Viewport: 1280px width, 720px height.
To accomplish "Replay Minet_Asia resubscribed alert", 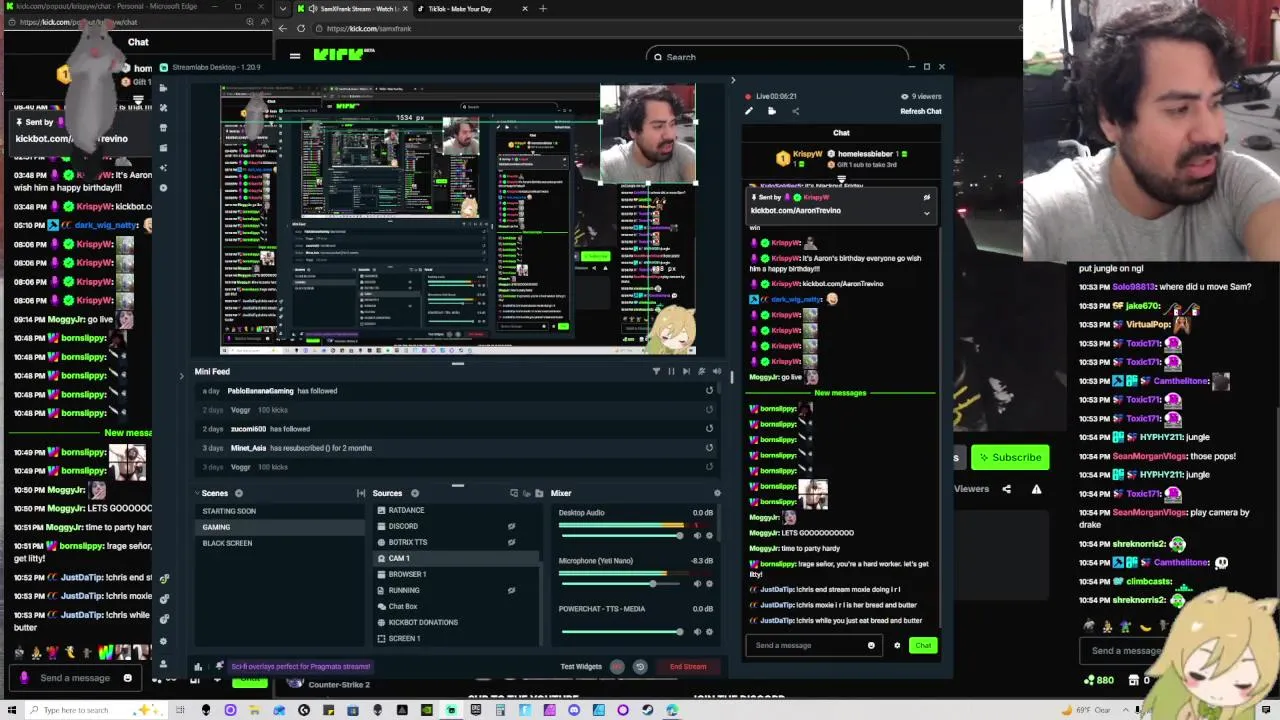I will [x=709, y=448].
